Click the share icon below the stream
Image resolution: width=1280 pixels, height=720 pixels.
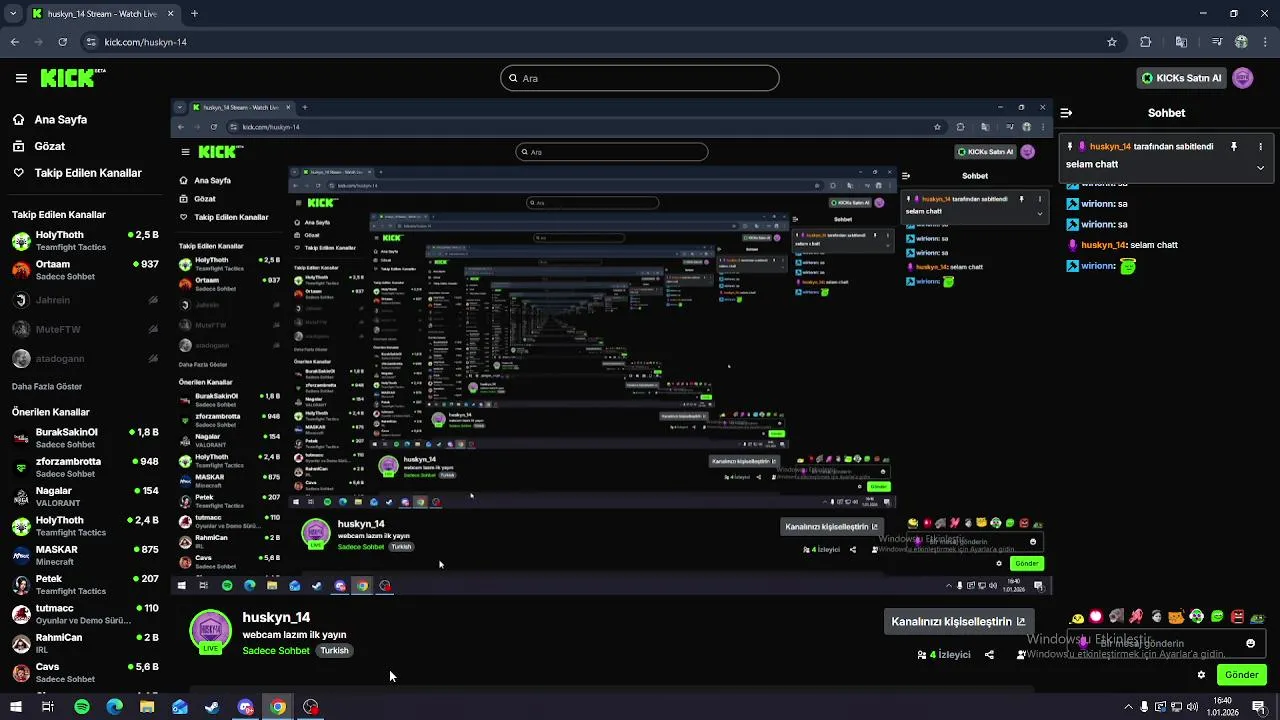[x=989, y=655]
